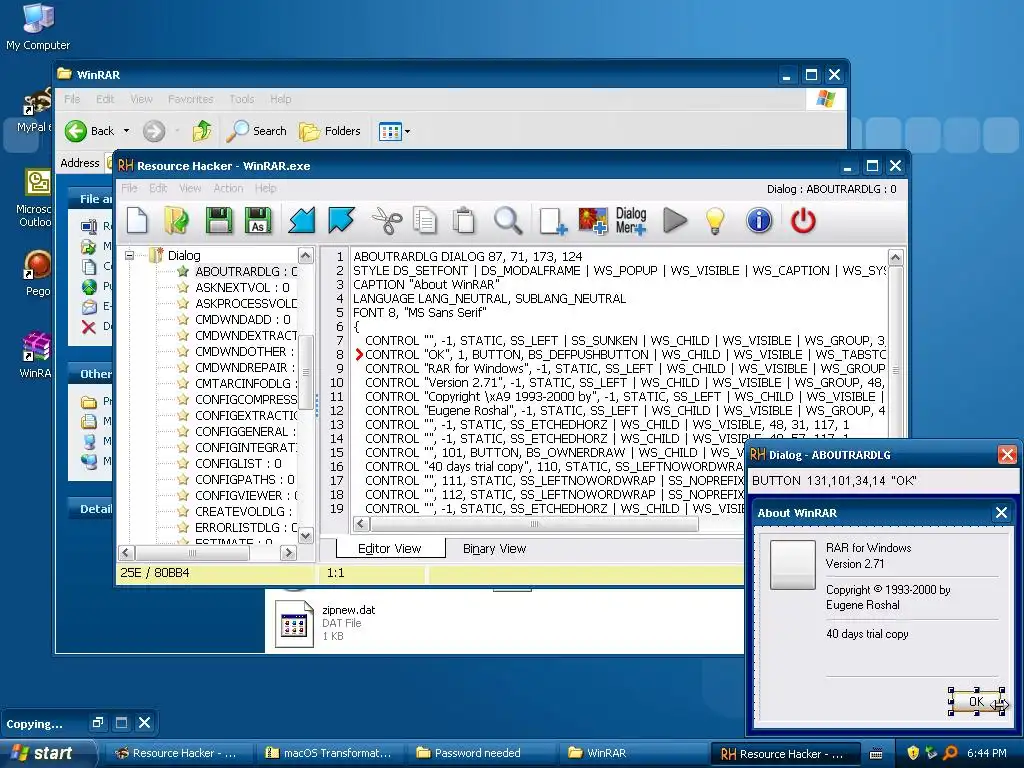This screenshot has width=1024, height=768.
Task: Open Resource Hacker Action menu
Action: [x=228, y=188]
